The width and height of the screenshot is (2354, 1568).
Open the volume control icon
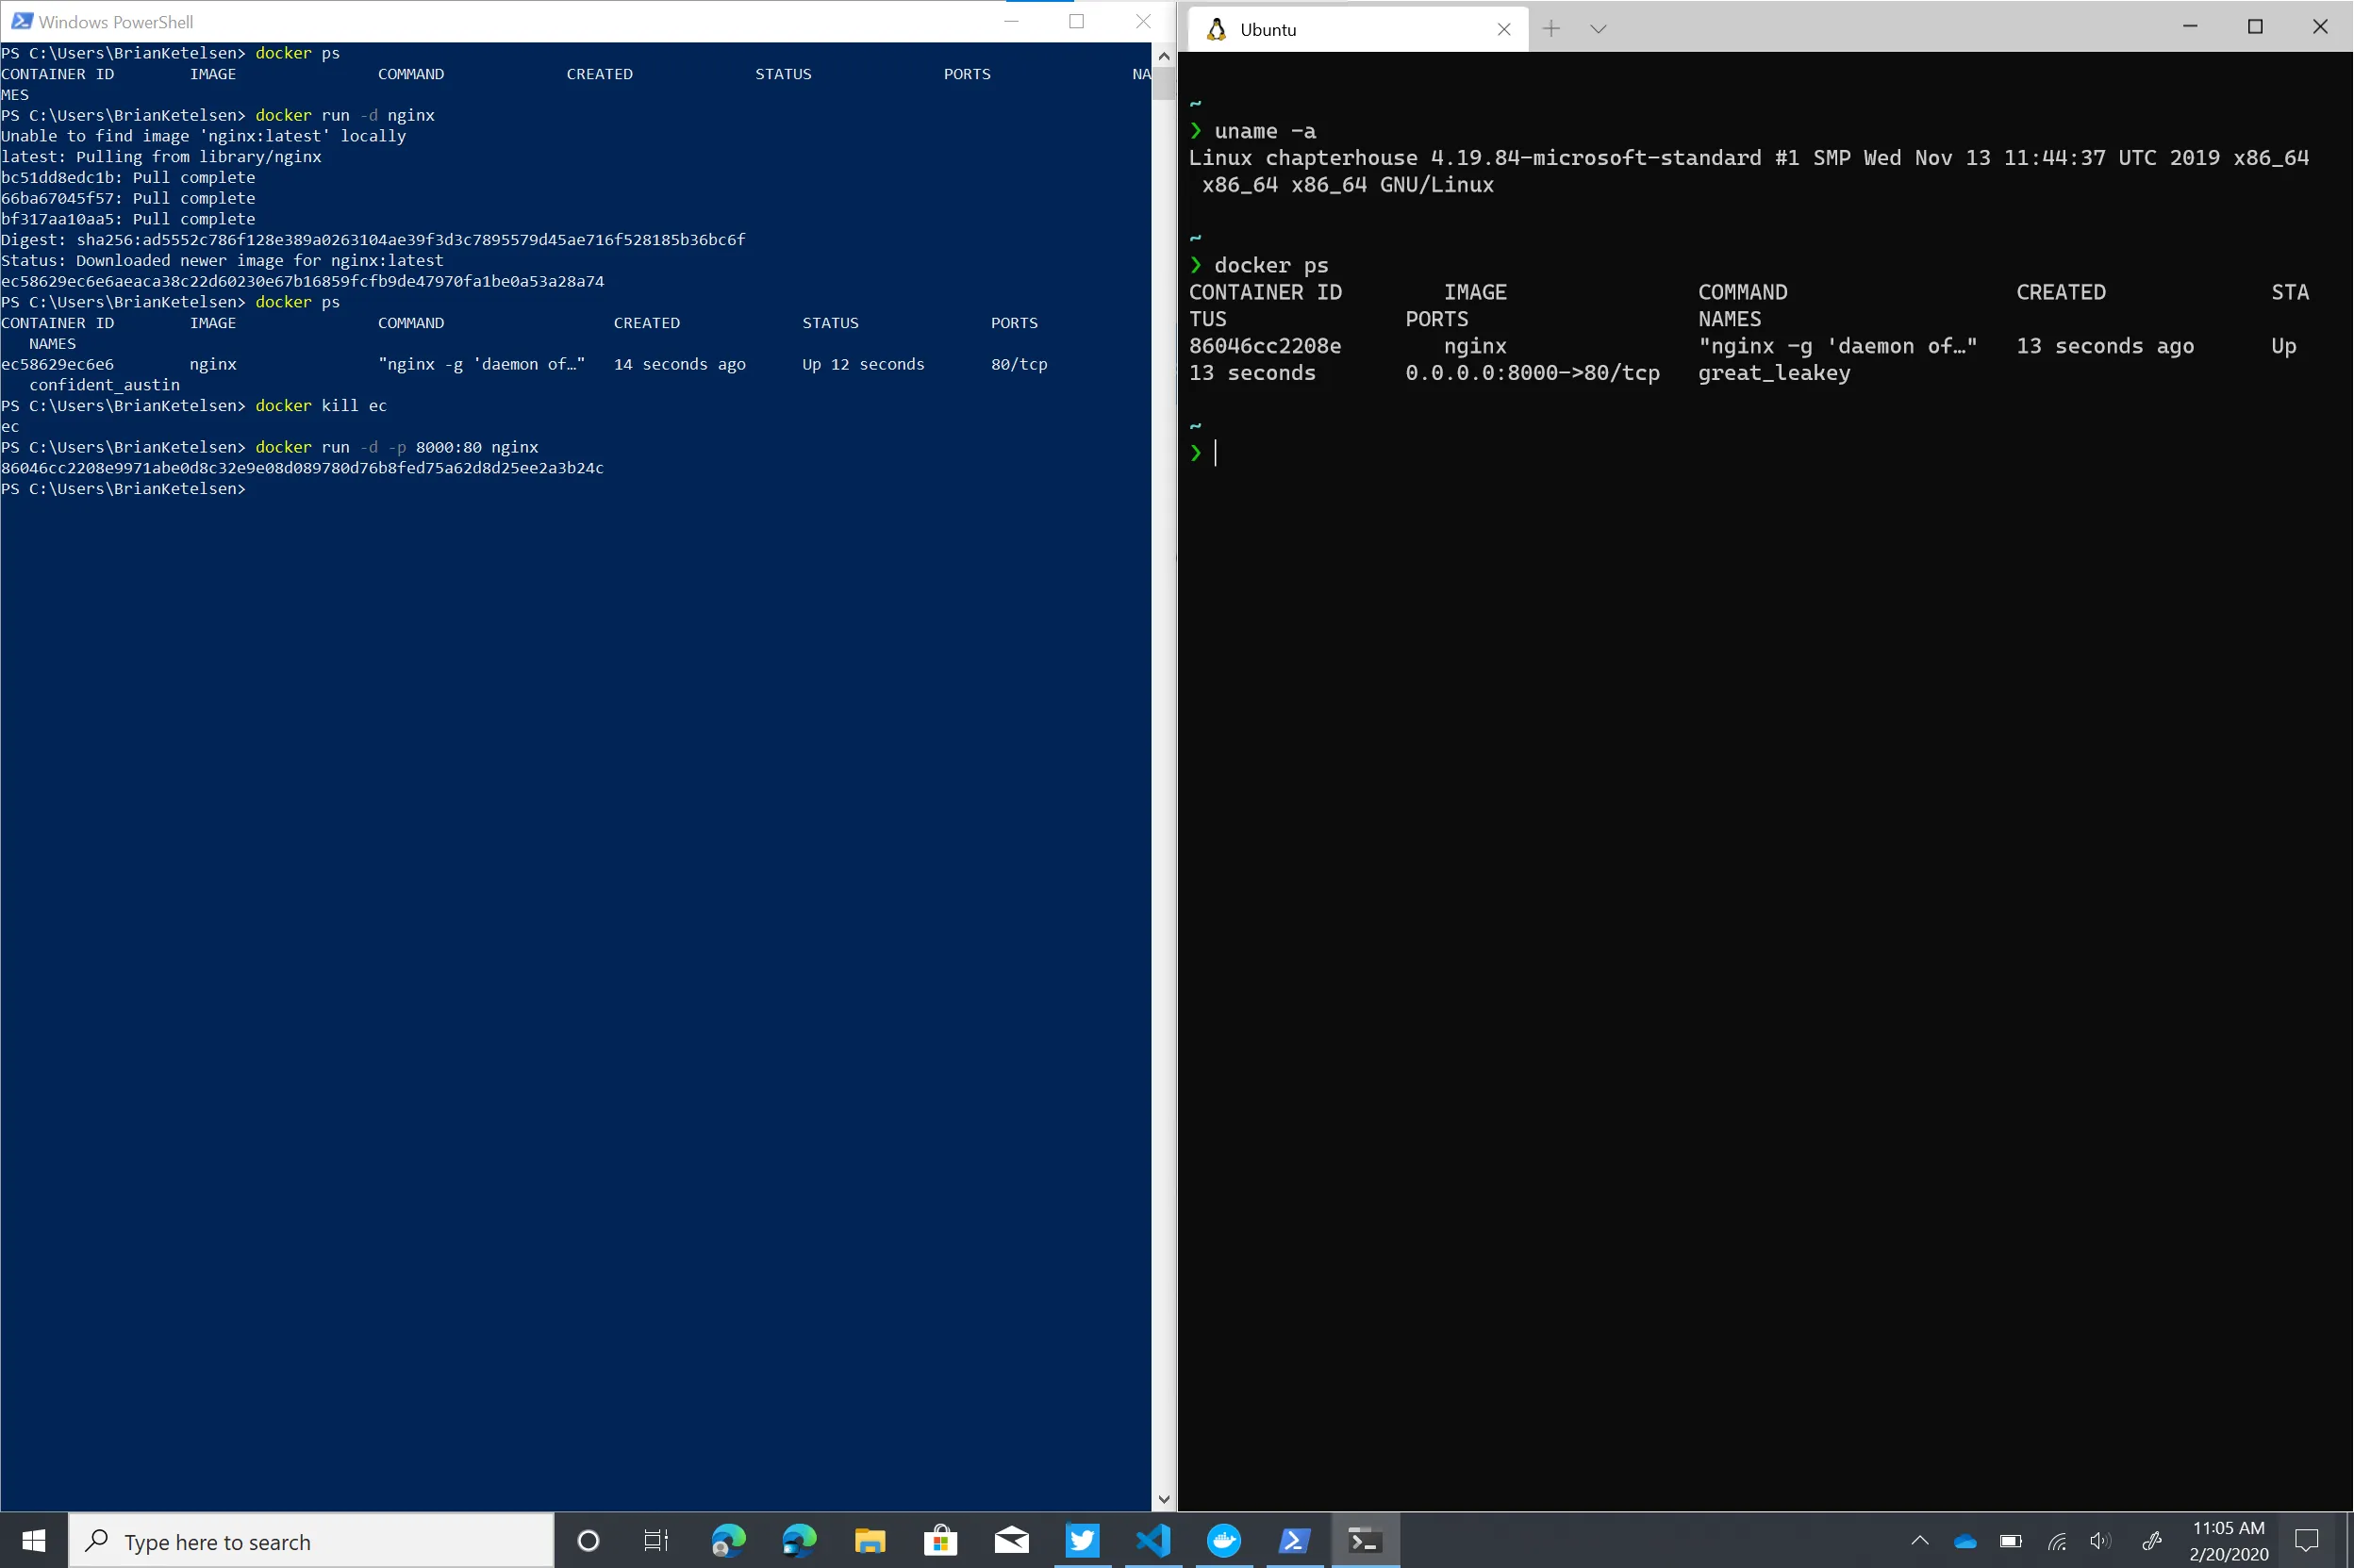click(x=2102, y=1541)
